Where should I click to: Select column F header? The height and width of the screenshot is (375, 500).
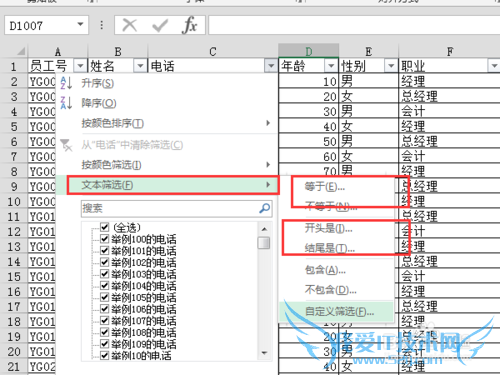coord(449,51)
